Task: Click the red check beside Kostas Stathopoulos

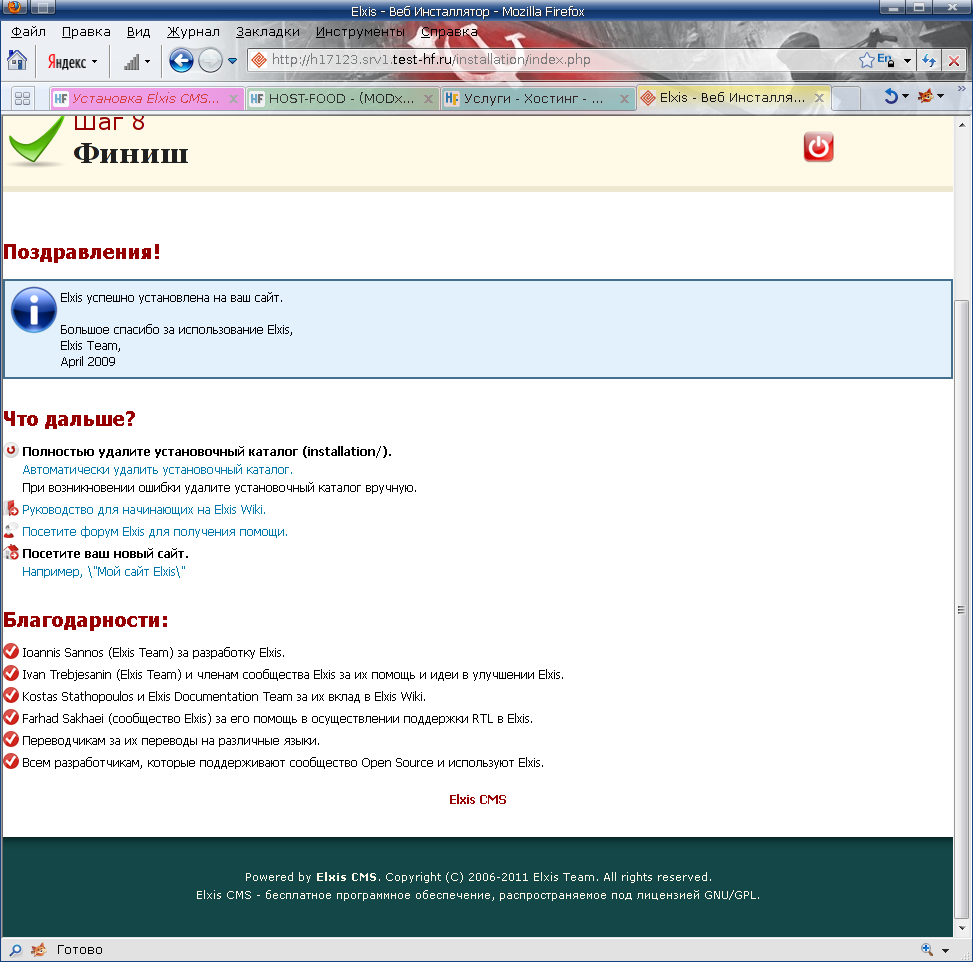Action: [11, 695]
